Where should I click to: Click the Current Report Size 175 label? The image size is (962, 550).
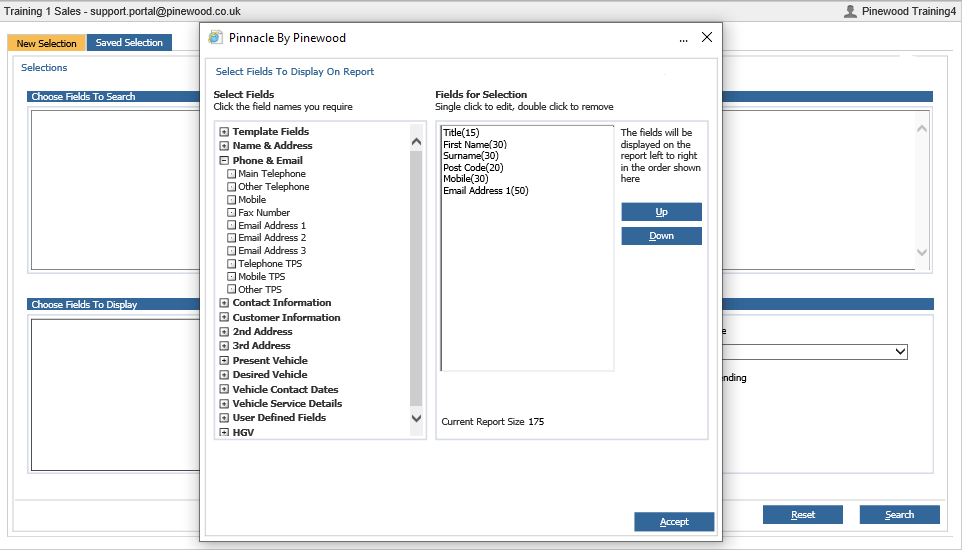[x=493, y=422]
